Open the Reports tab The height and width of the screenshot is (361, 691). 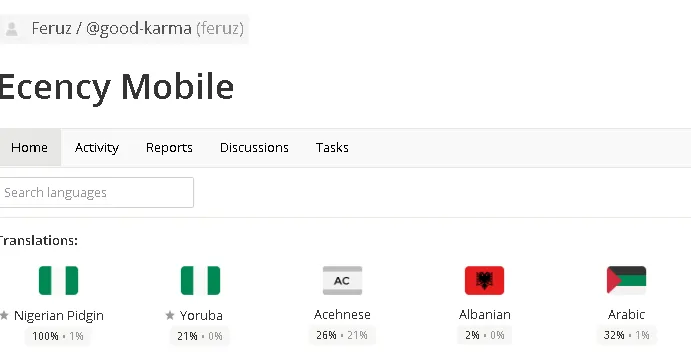(169, 148)
